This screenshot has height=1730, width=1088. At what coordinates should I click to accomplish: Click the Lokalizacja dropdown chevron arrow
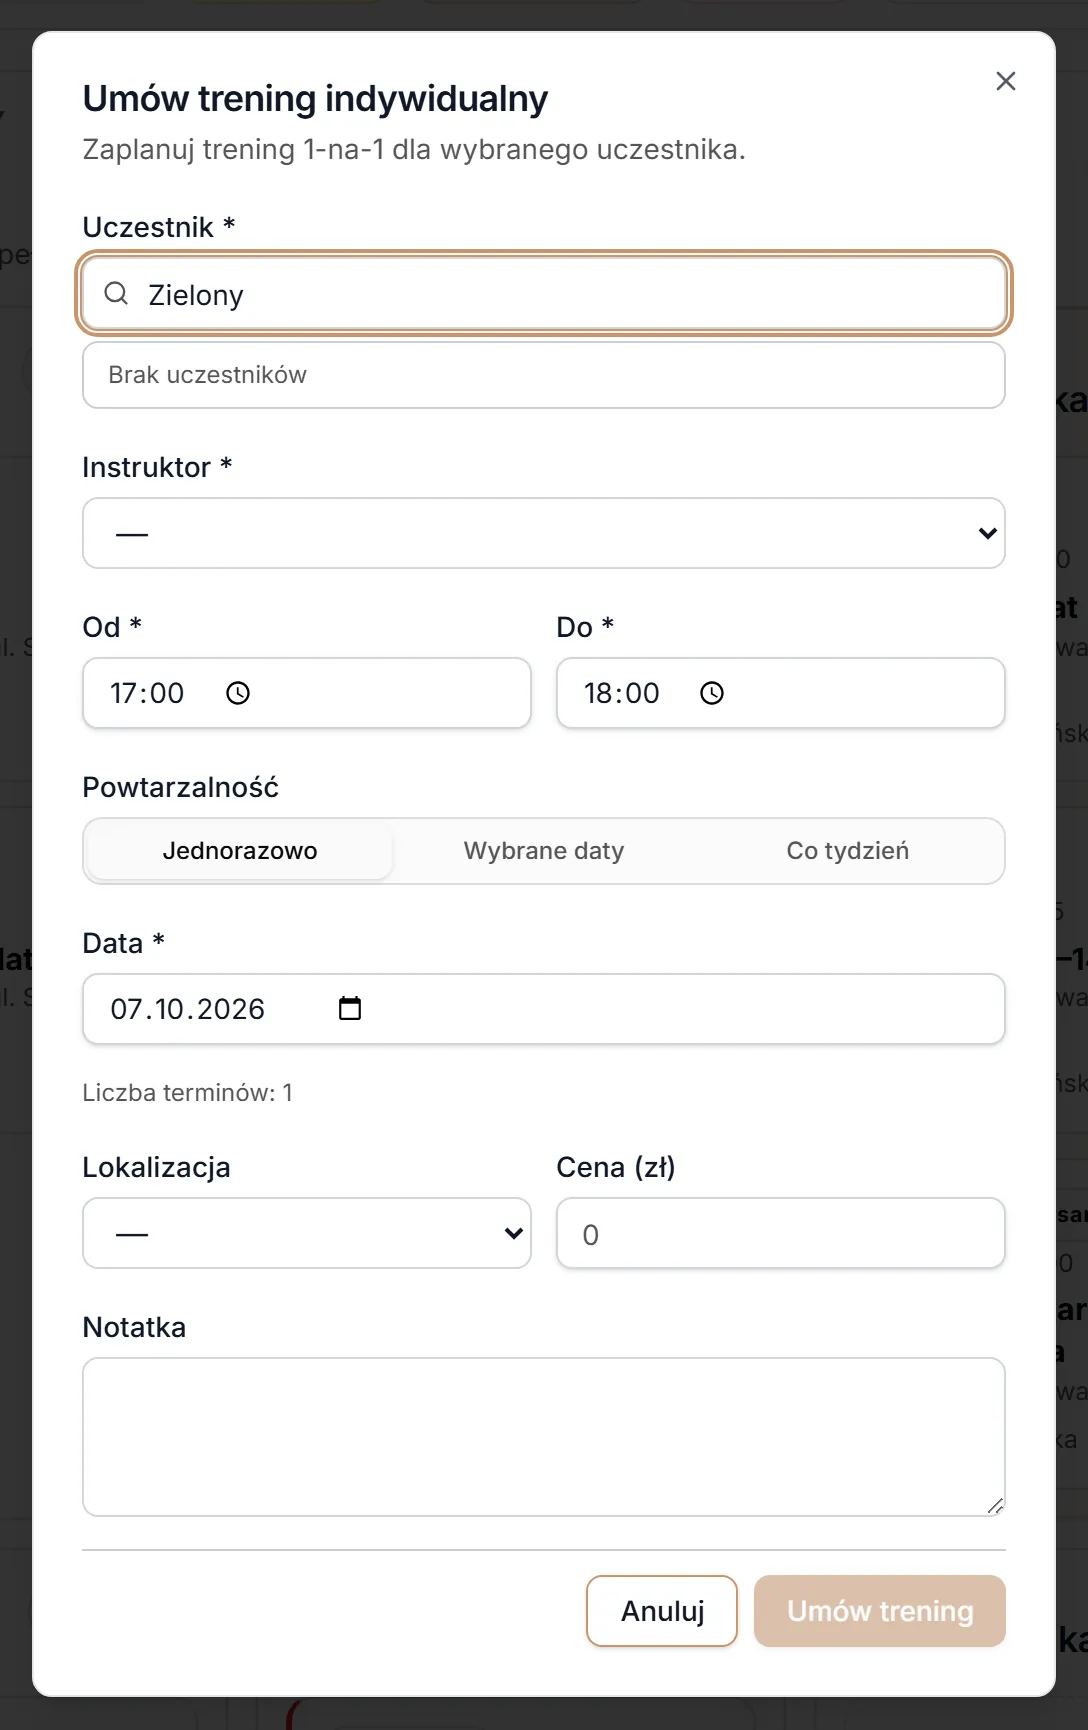tap(513, 1233)
